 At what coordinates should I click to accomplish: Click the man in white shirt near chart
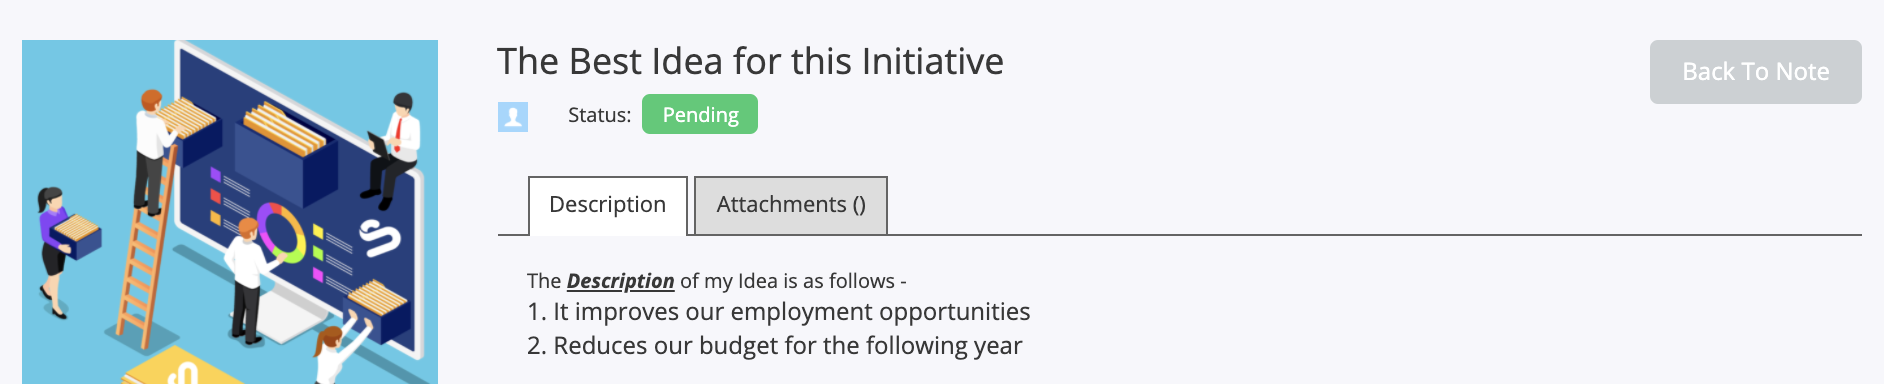[250, 280]
